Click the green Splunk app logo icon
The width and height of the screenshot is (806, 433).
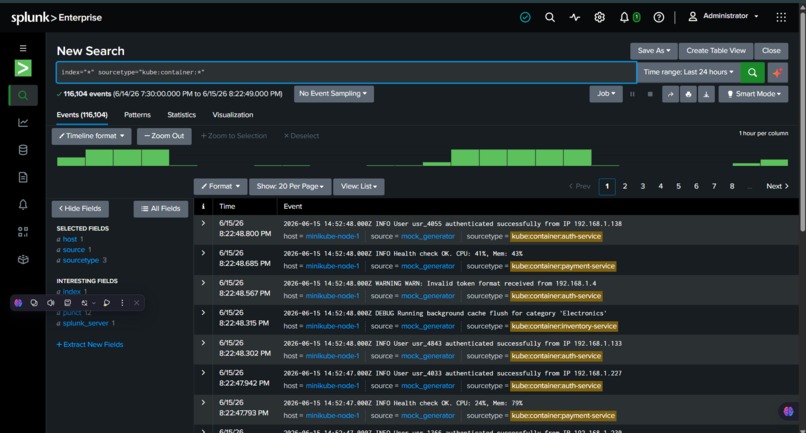pos(23,68)
